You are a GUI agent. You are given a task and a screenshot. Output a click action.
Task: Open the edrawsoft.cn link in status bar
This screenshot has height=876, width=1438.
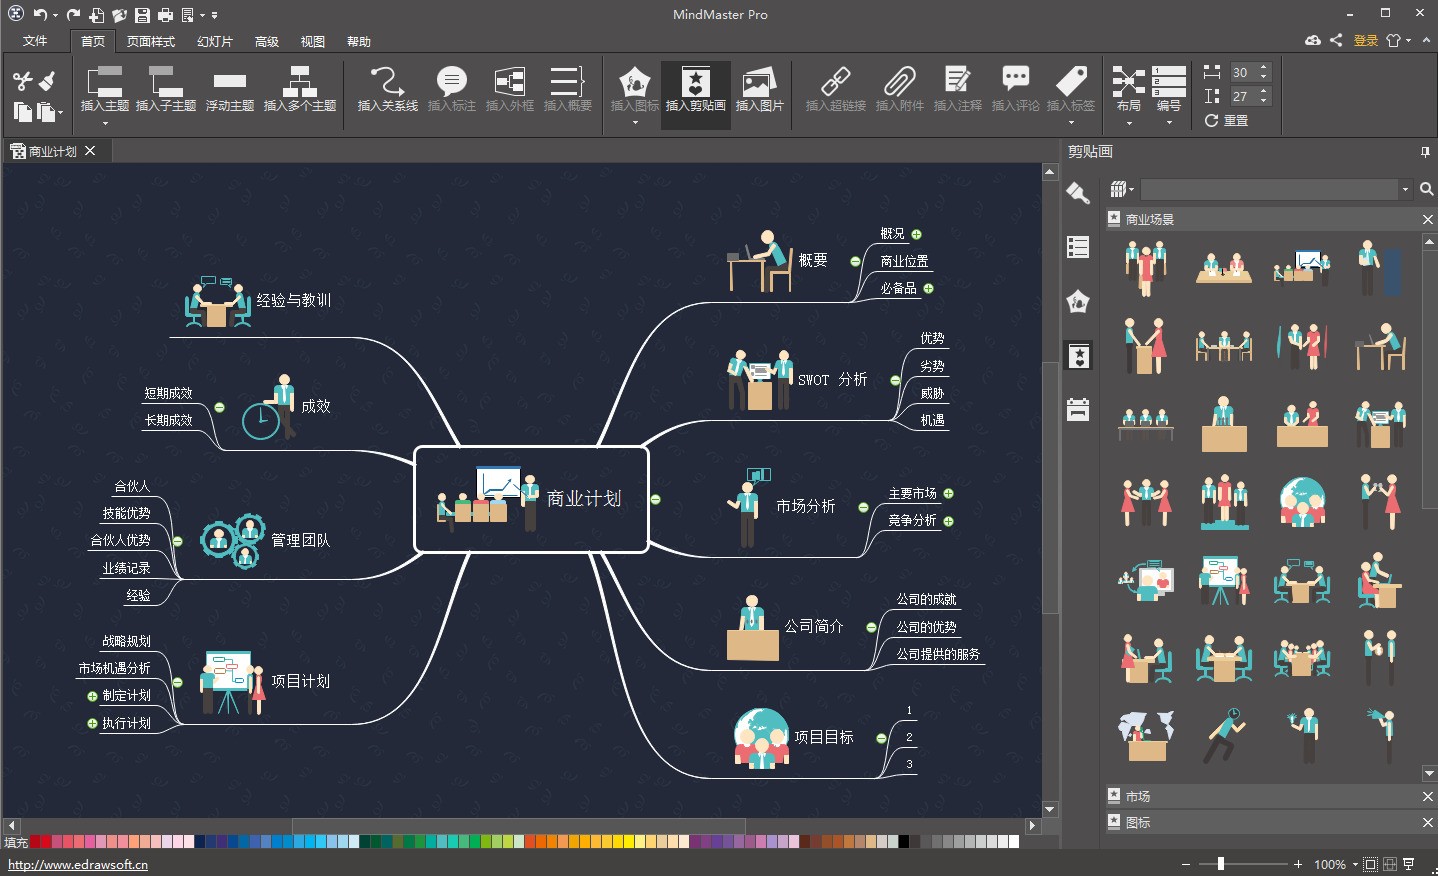click(78, 865)
